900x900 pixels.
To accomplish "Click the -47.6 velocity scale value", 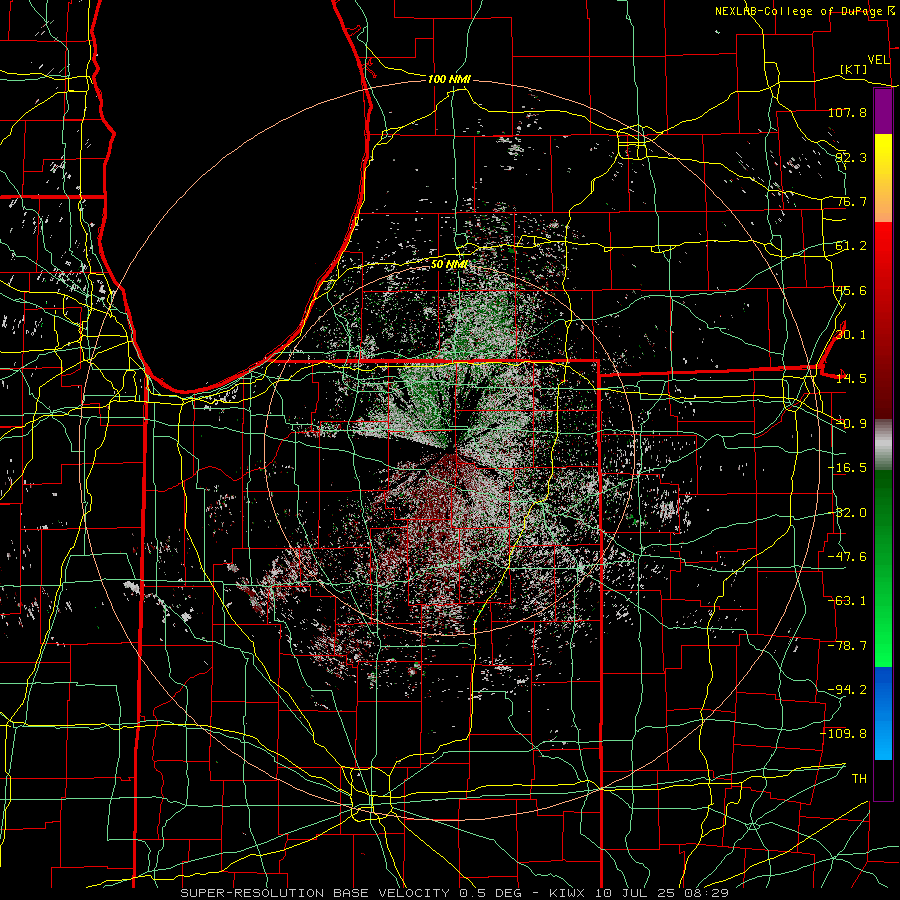I will 847,557.
